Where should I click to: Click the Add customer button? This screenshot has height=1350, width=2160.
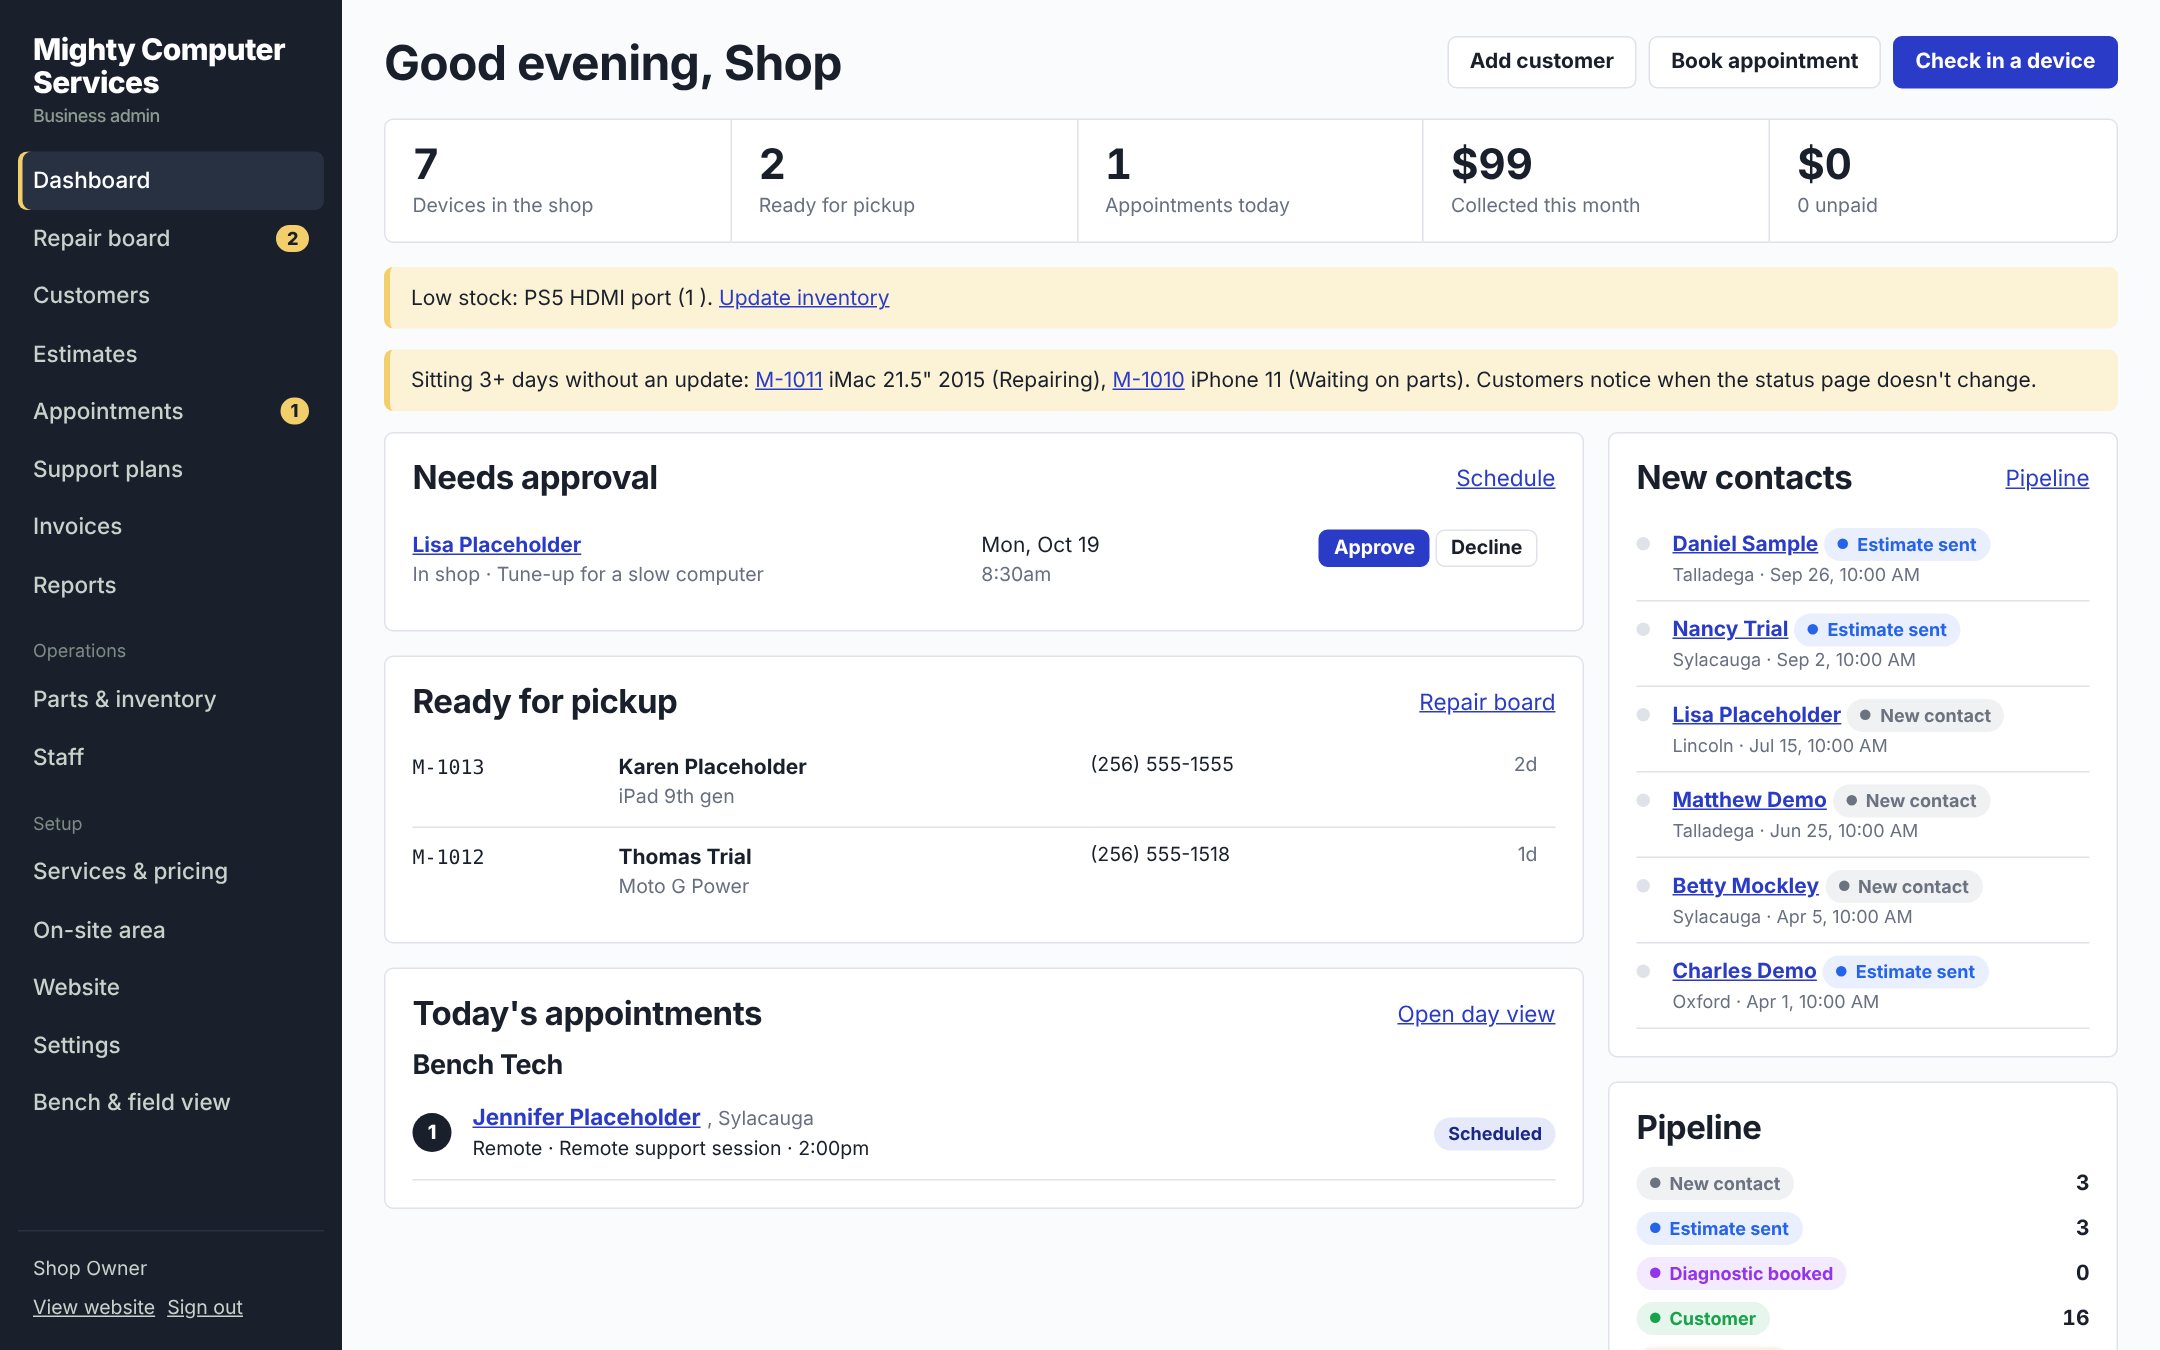tap(1541, 61)
